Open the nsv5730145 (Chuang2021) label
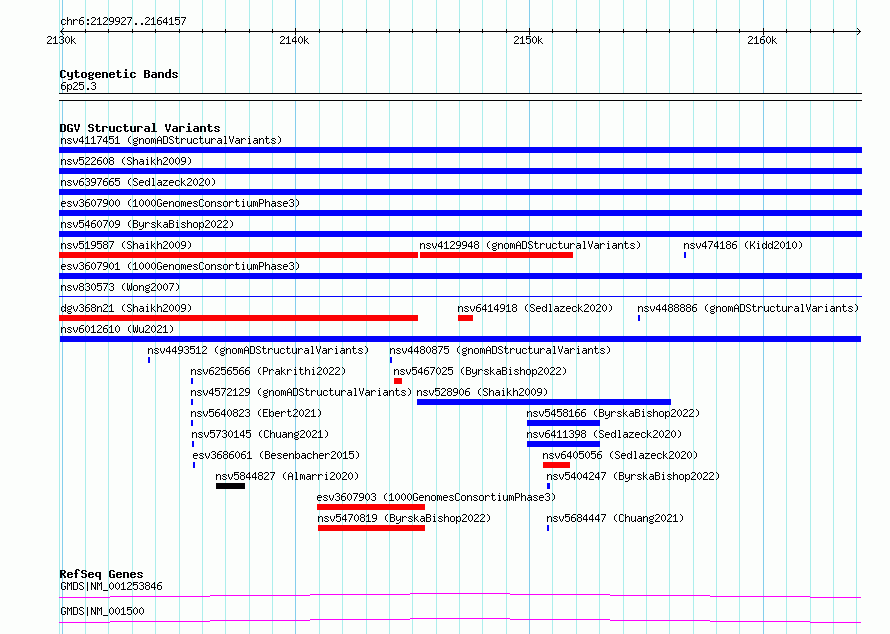 (x=260, y=434)
